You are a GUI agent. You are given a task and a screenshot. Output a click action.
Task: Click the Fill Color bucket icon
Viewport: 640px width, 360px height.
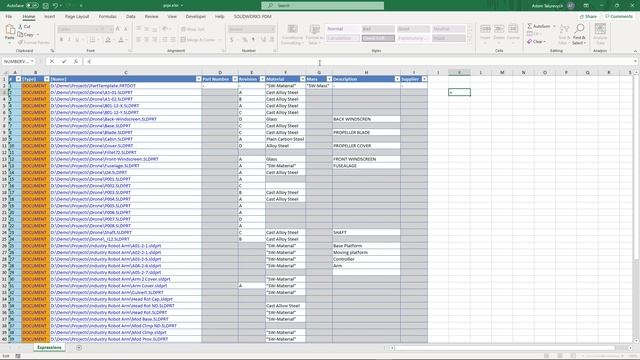coord(108,40)
